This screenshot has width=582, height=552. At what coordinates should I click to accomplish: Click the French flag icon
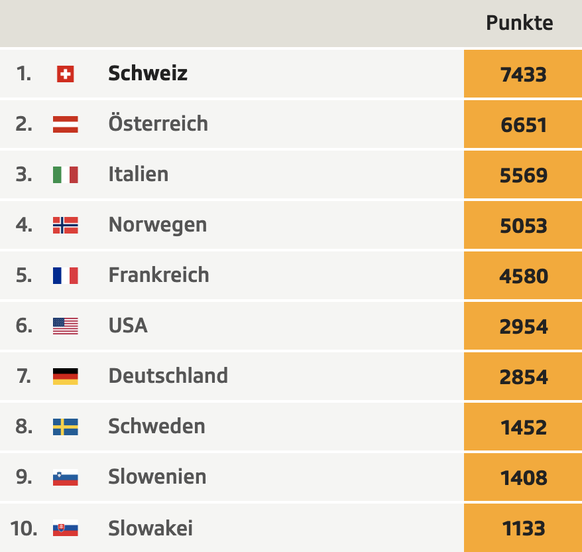pyautogui.click(x=65, y=276)
